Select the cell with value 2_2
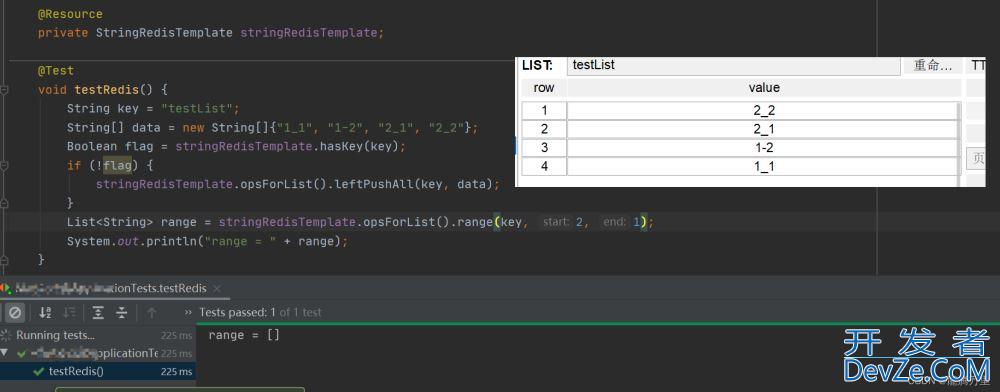Image resolution: width=1000 pixels, height=392 pixels. 763,111
